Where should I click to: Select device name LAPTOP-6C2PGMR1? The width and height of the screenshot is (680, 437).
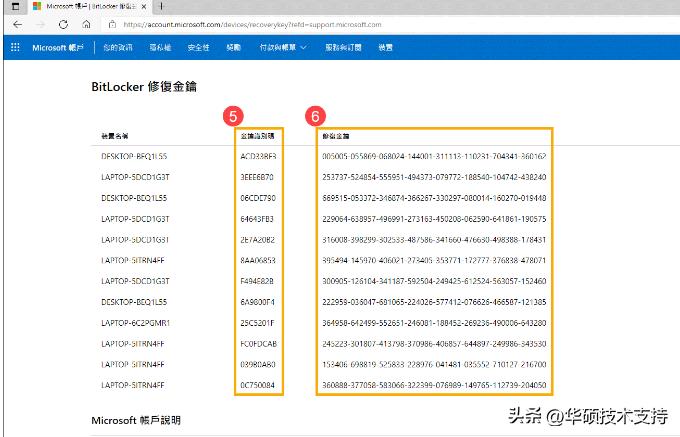(135, 323)
